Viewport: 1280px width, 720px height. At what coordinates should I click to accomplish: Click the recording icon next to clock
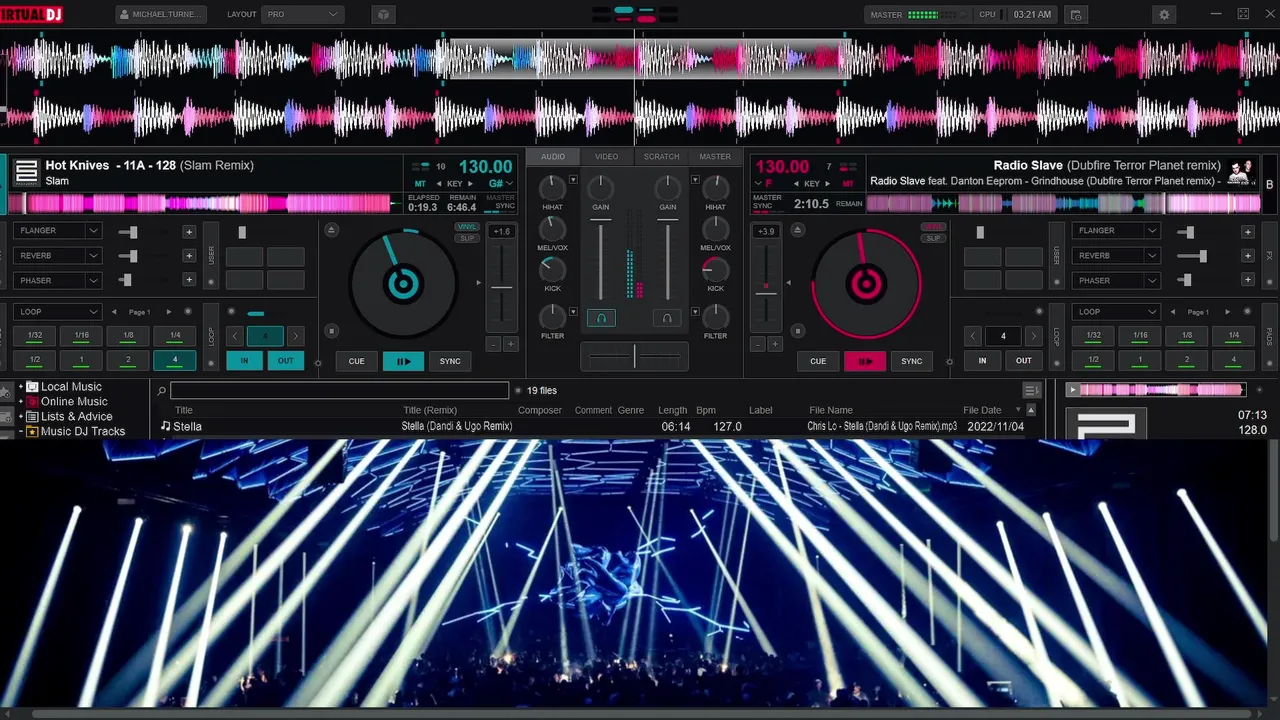pos(1076,15)
